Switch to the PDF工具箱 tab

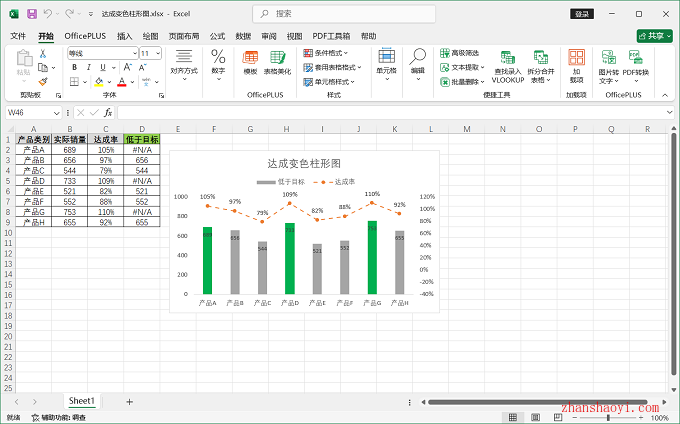coord(331,36)
